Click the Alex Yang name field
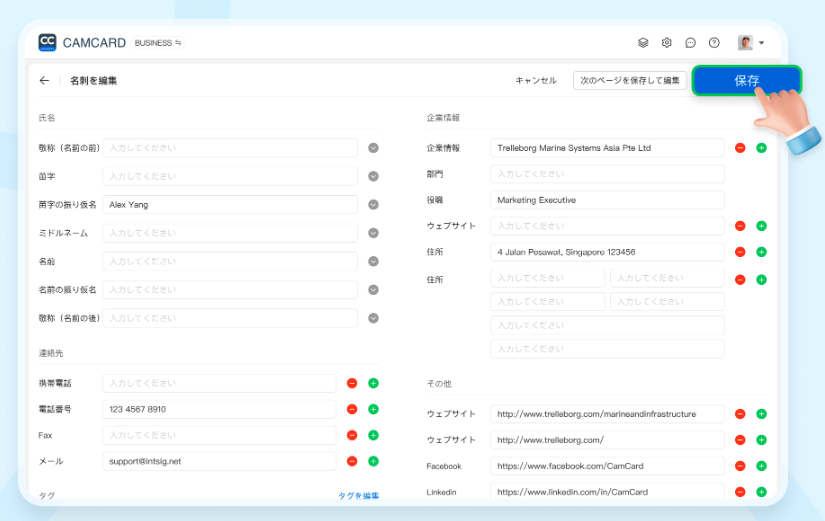Screen dimensions: 825x521 point(230,205)
